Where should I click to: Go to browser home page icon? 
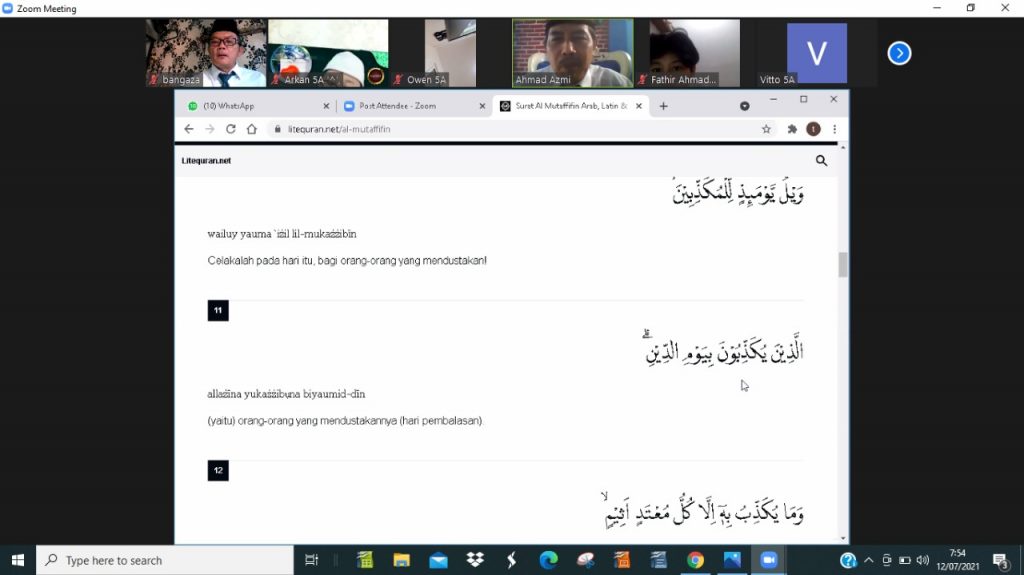click(252, 129)
